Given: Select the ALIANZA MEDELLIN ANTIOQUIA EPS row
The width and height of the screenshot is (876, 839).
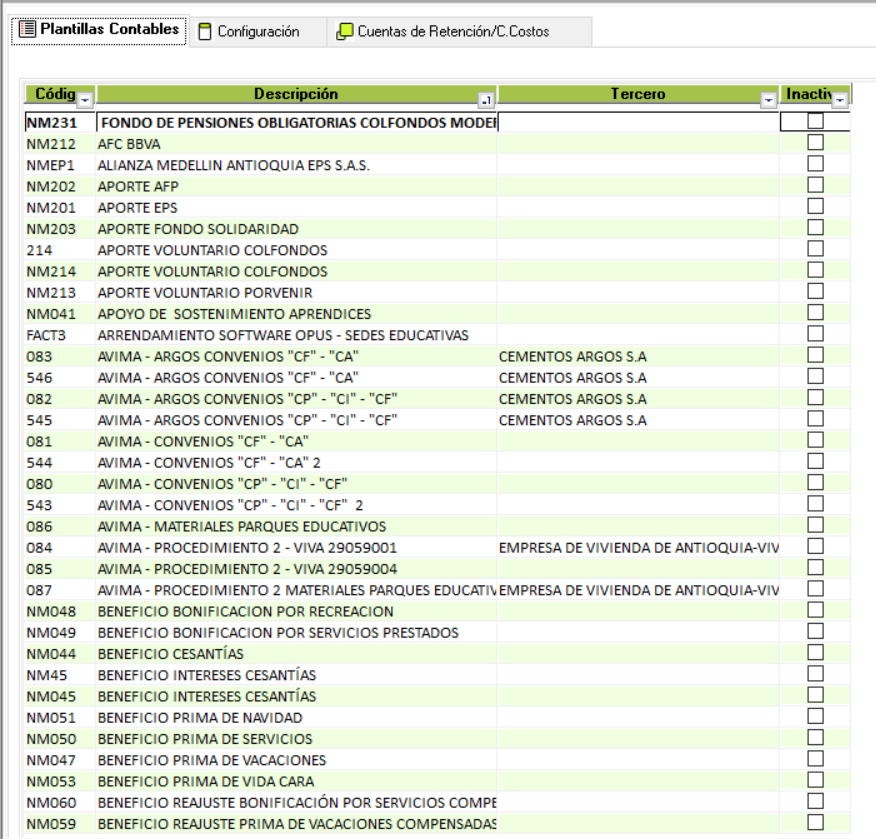Looking at the screenshot, I should pos(233,165).
